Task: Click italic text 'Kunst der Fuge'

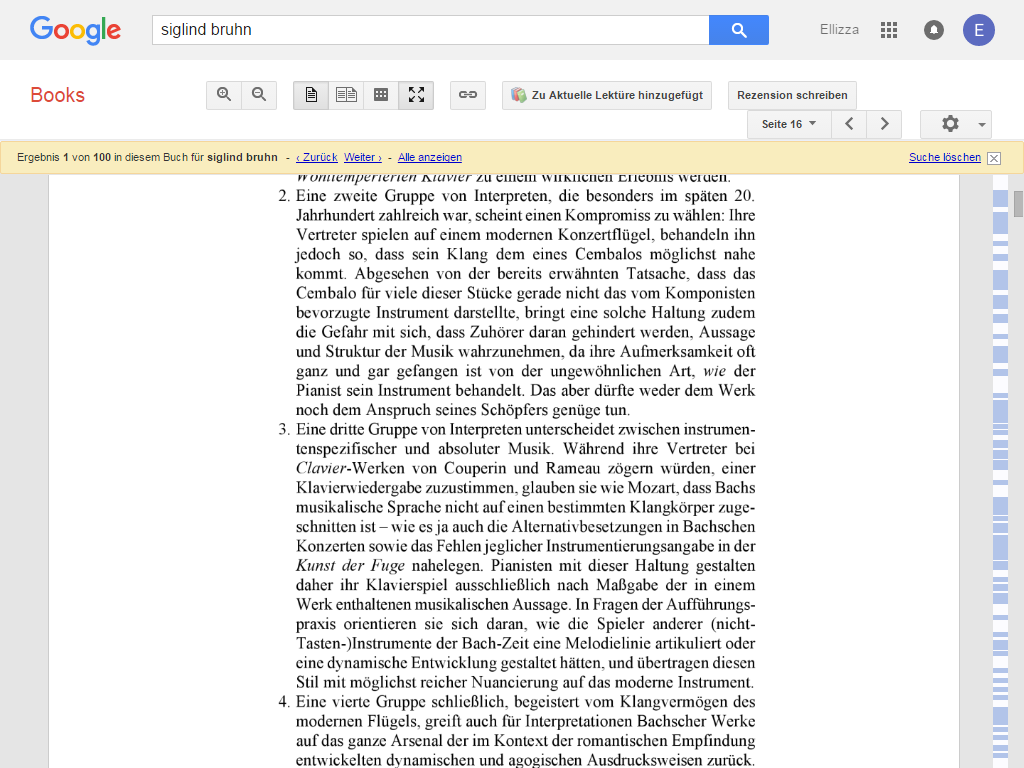Action: point(350,566)
